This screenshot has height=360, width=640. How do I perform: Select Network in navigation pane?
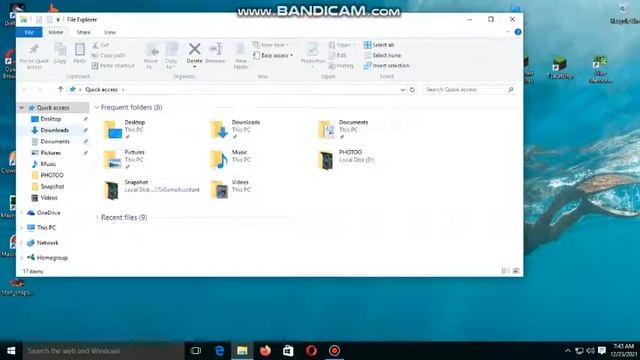pos(47,242)
